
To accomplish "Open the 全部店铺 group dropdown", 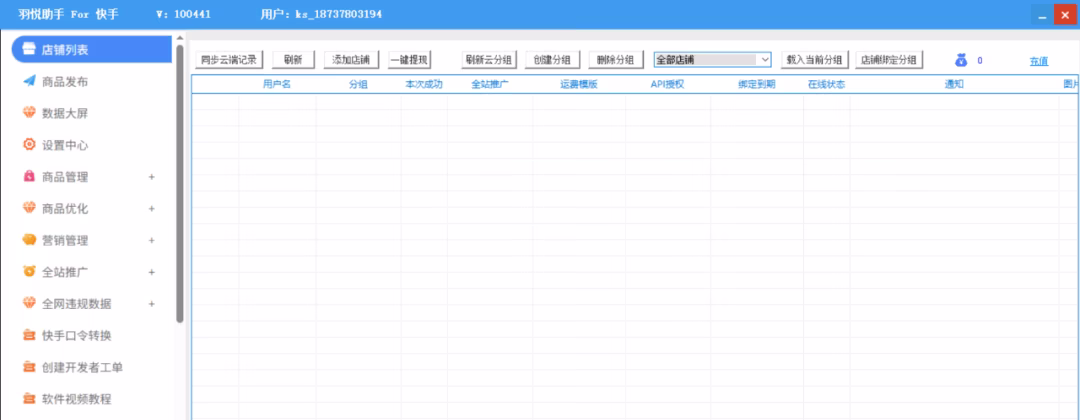I will [764, 60].
